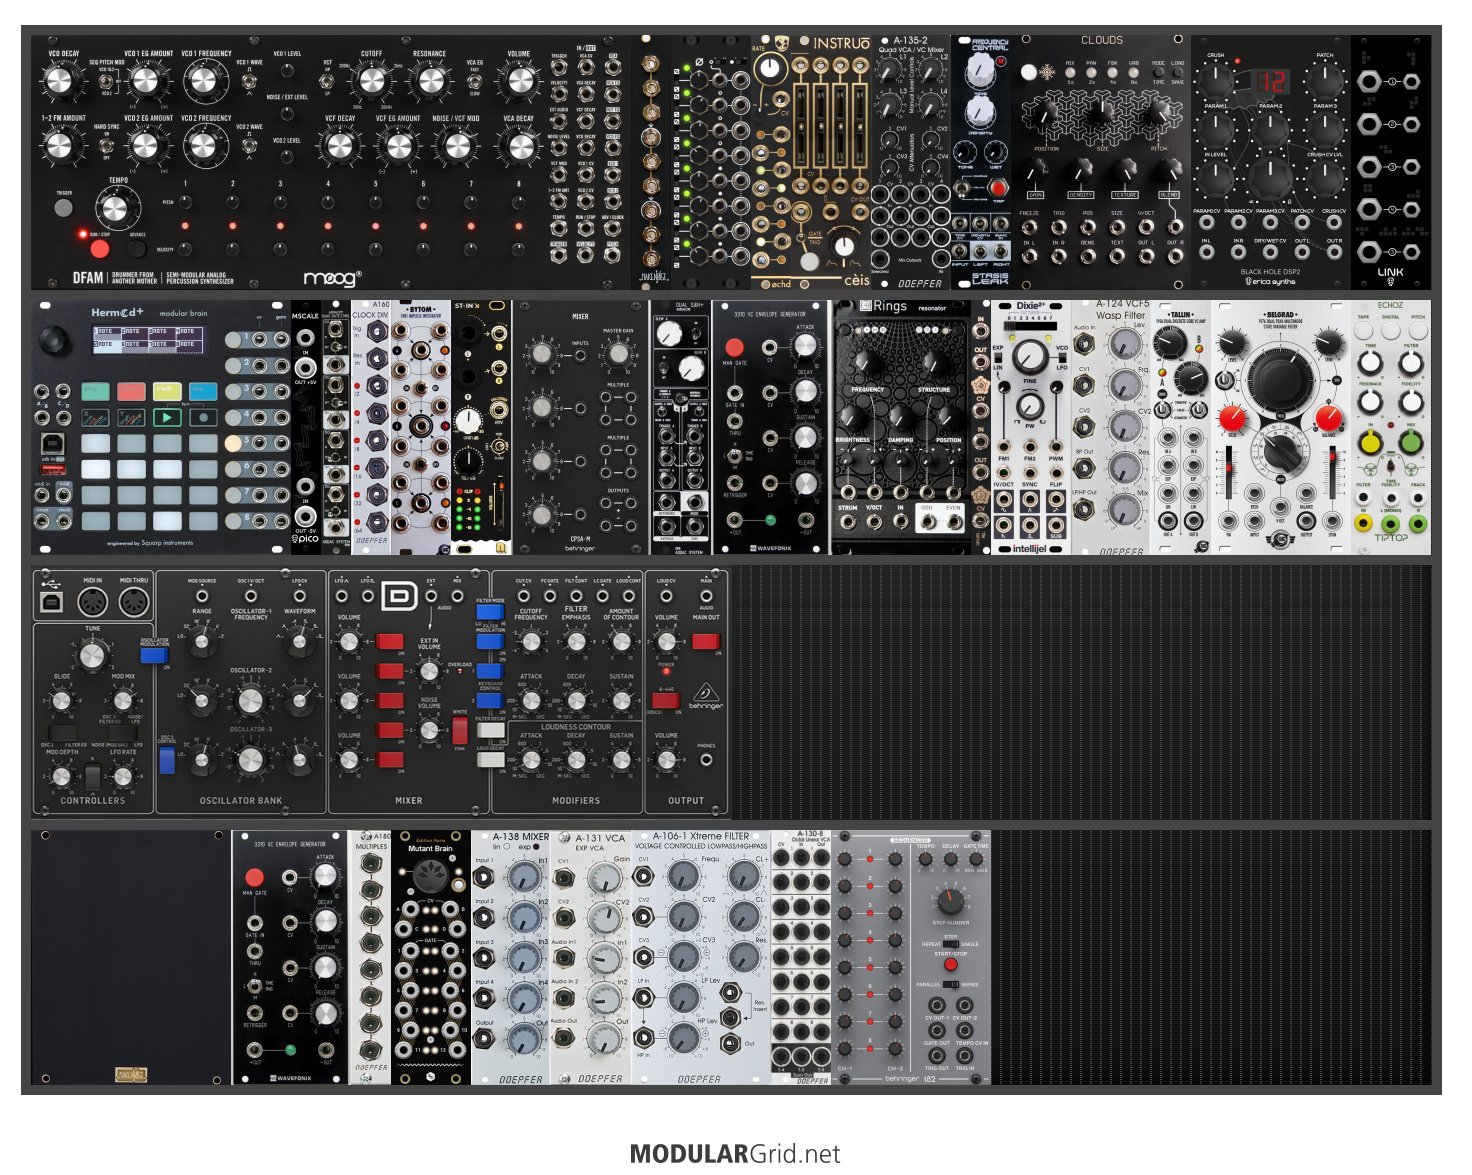Click the "OSCILLATOR BANK" label on Model D

click(240, 801)
